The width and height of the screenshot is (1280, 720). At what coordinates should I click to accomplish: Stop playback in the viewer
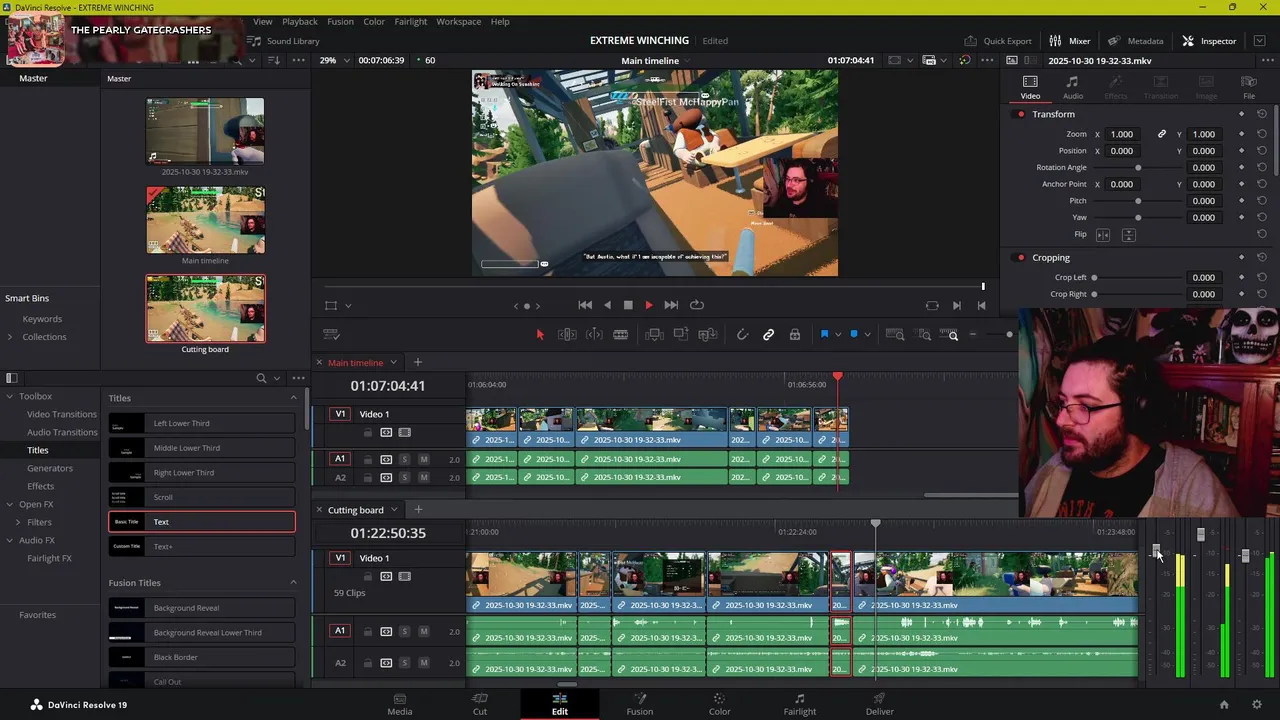628,305
